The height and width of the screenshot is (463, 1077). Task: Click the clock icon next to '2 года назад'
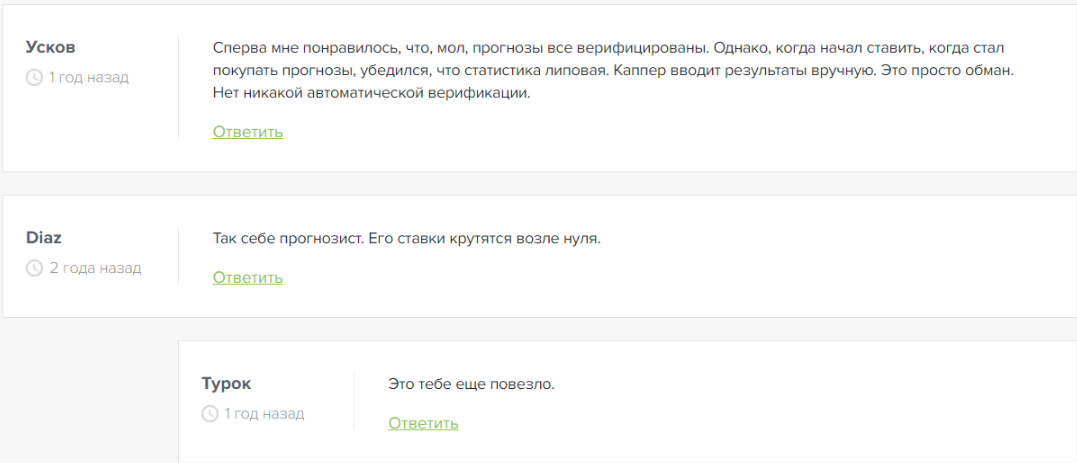[x=35, y=268]
